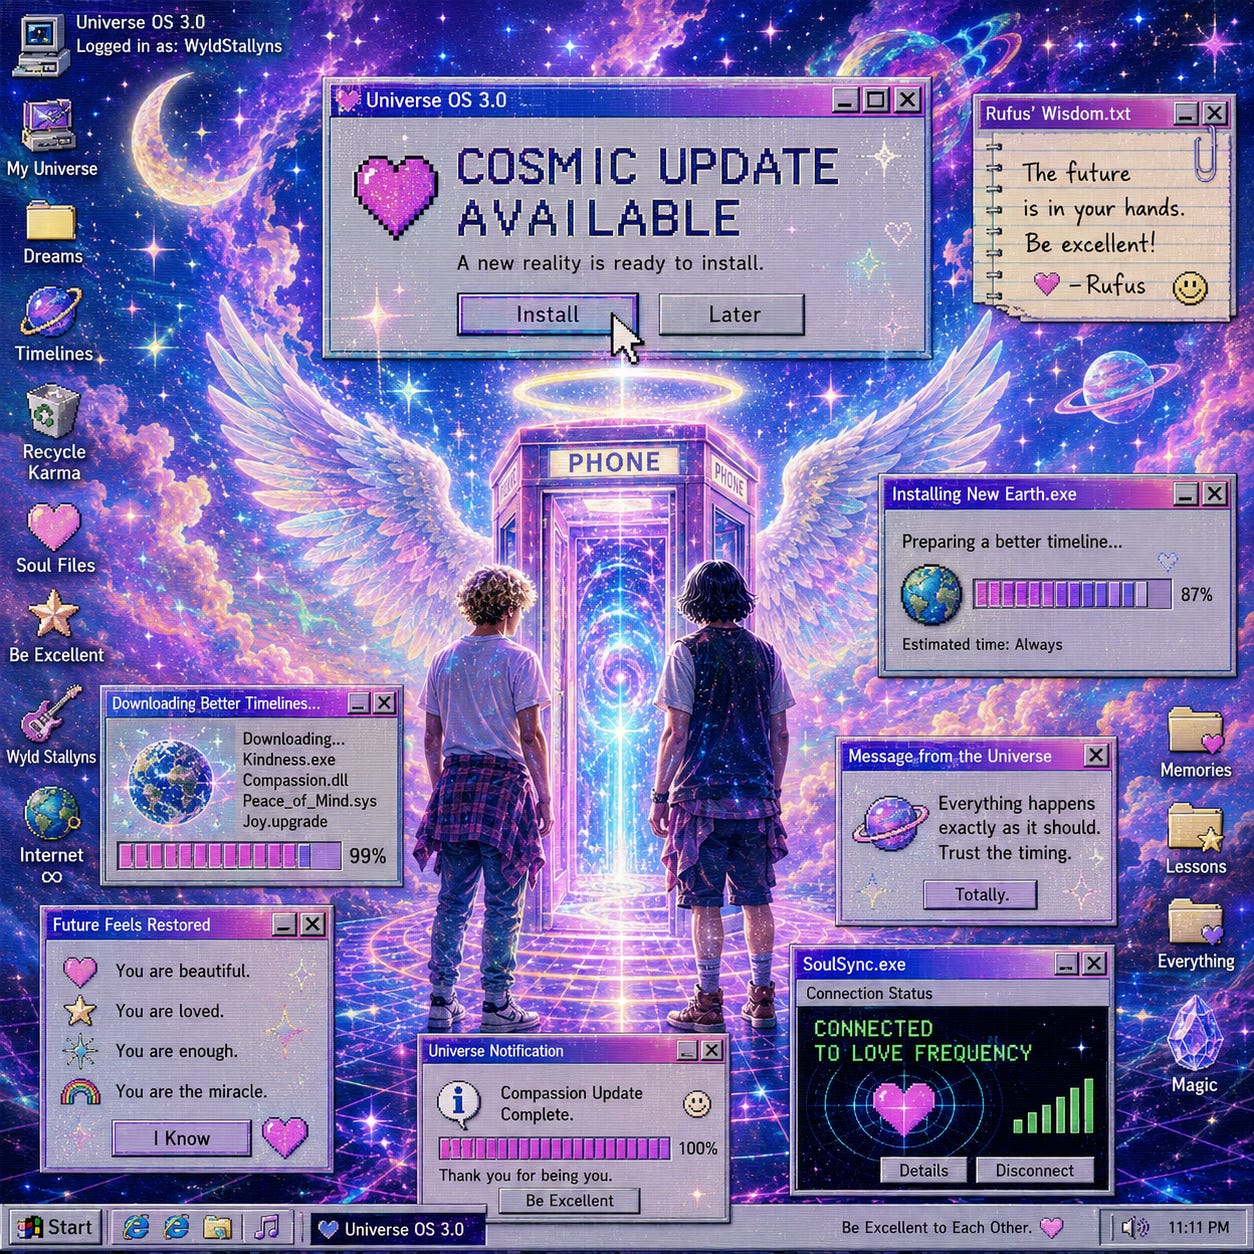Click the 87% New Earth progress bar
Screen dimensions: 1254x1254
[x=1071, y=594]
